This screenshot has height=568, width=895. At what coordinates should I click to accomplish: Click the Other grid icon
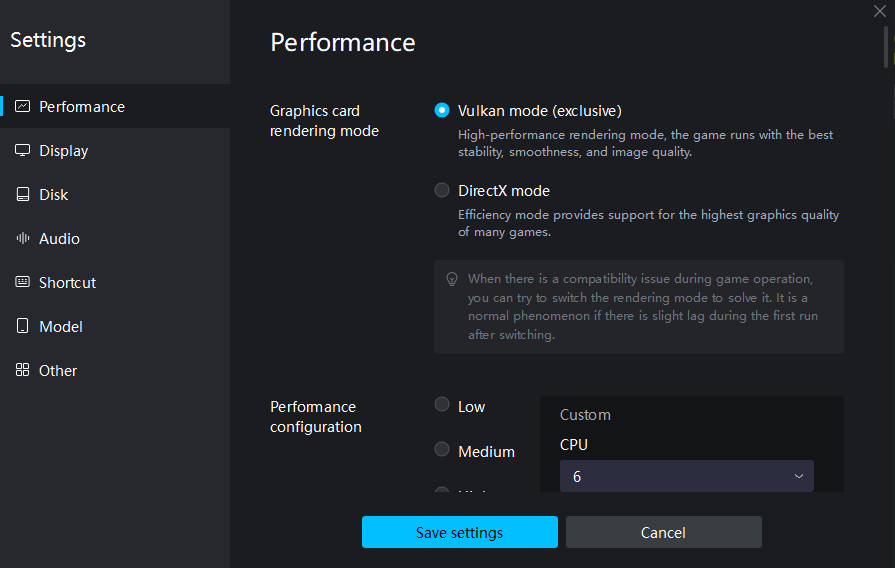tap(22, 371)
